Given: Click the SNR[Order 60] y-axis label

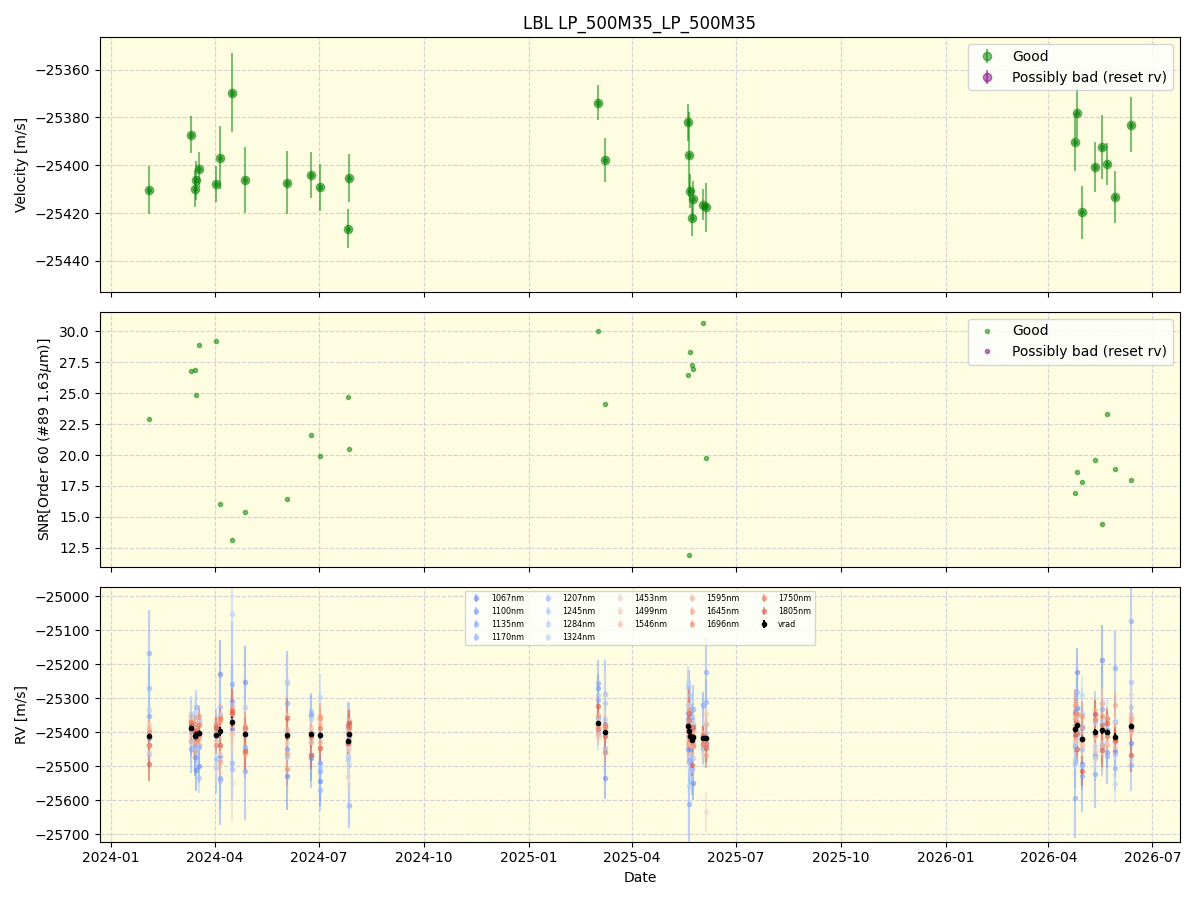Looking at the screenshot, I should 44,440.
